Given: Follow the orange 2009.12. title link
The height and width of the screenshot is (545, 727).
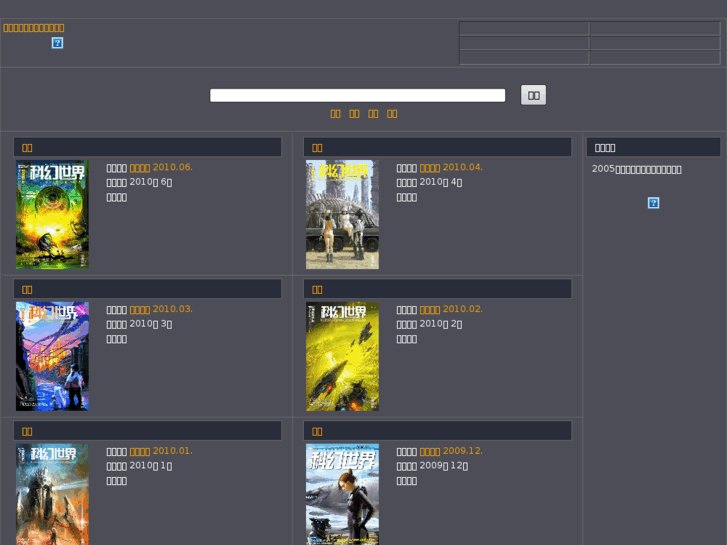Looking at the screenshot, I should 451,451.
